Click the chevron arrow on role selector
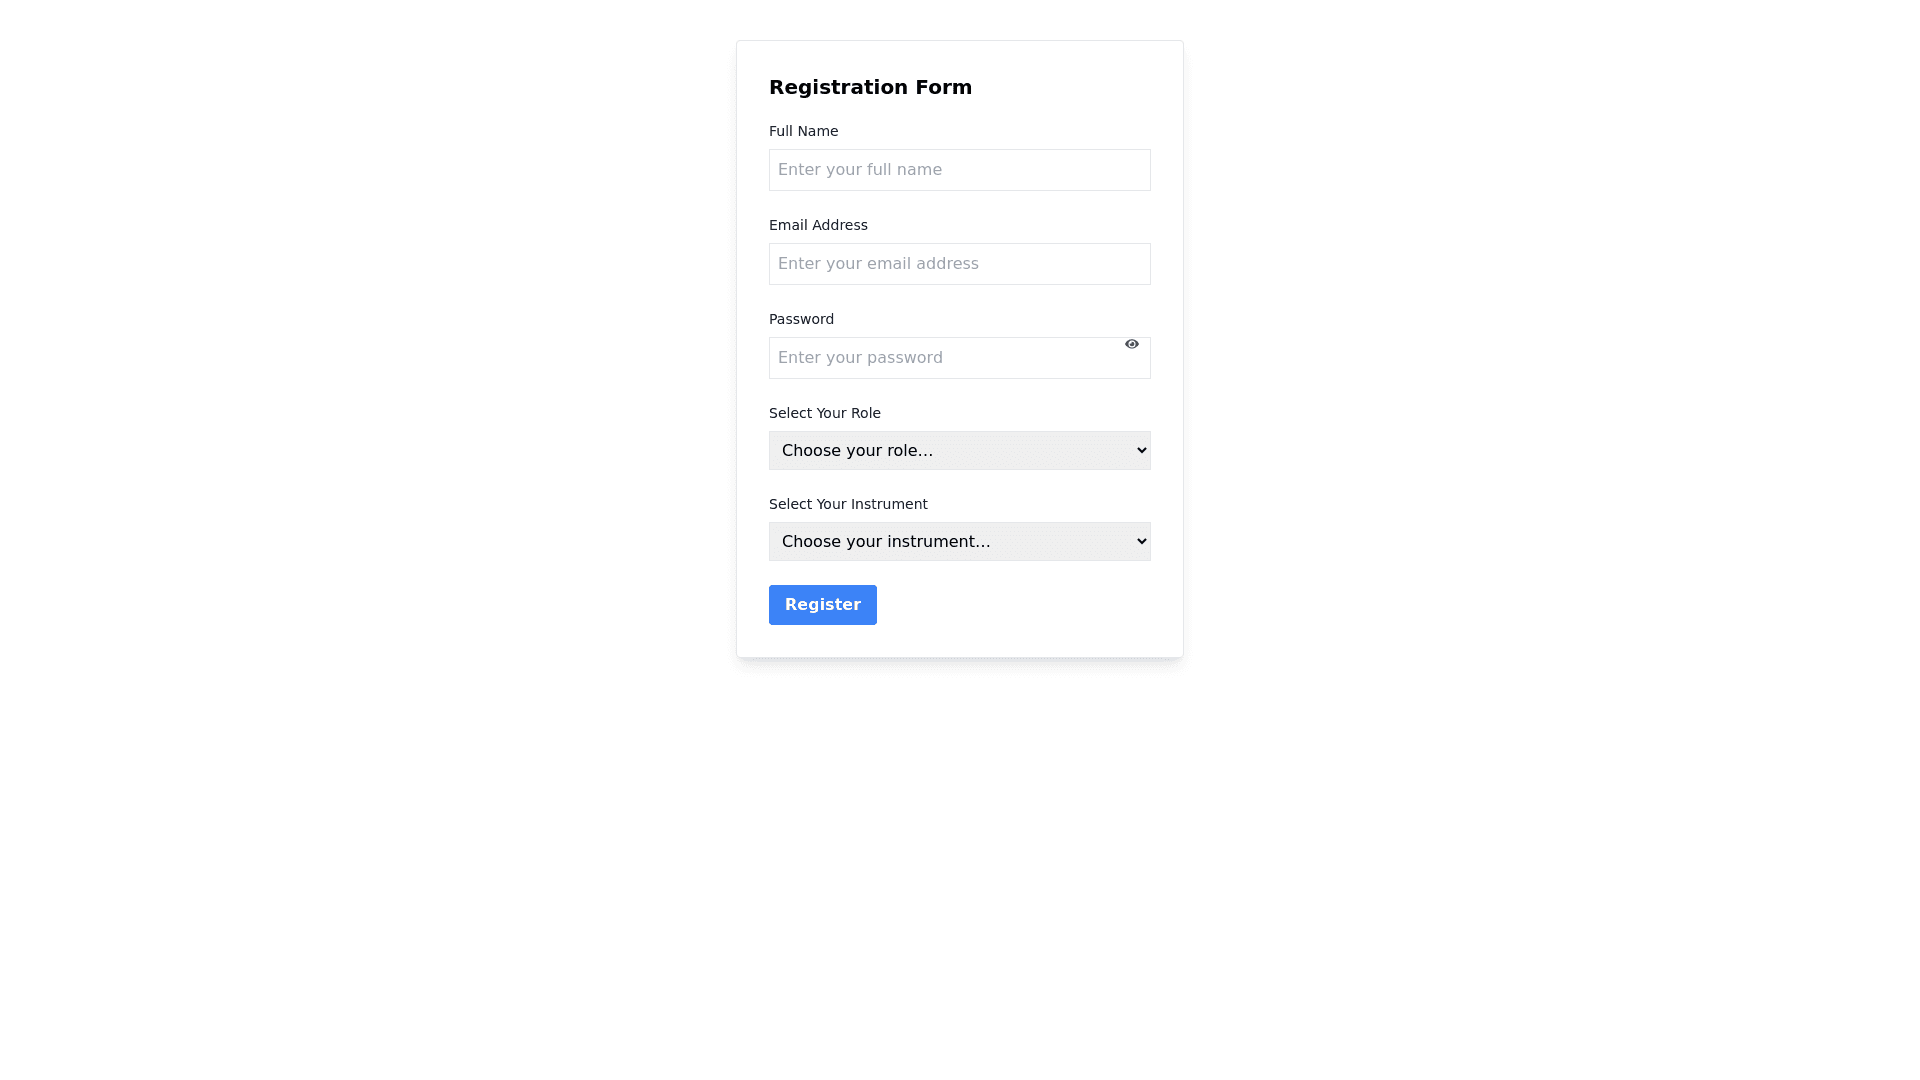Screen dimensions: 1920x1080 (1142, 450)
